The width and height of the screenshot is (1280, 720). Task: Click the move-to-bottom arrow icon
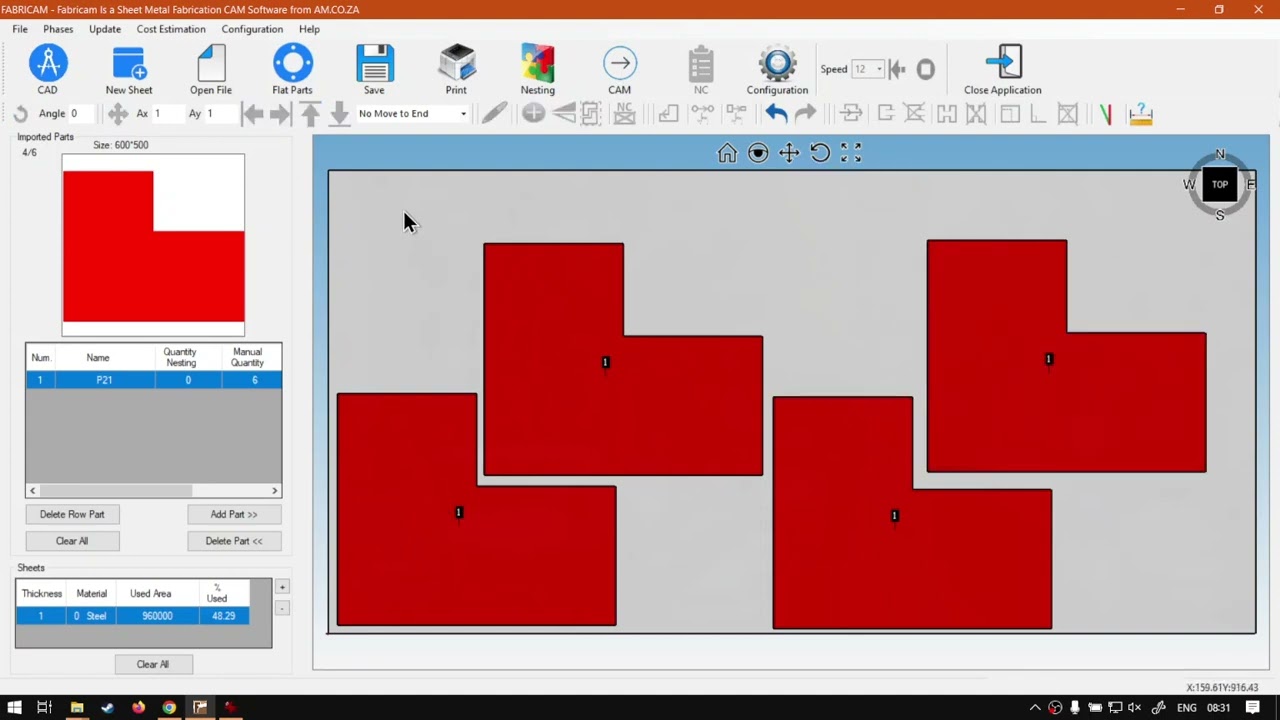pos(340,114)
